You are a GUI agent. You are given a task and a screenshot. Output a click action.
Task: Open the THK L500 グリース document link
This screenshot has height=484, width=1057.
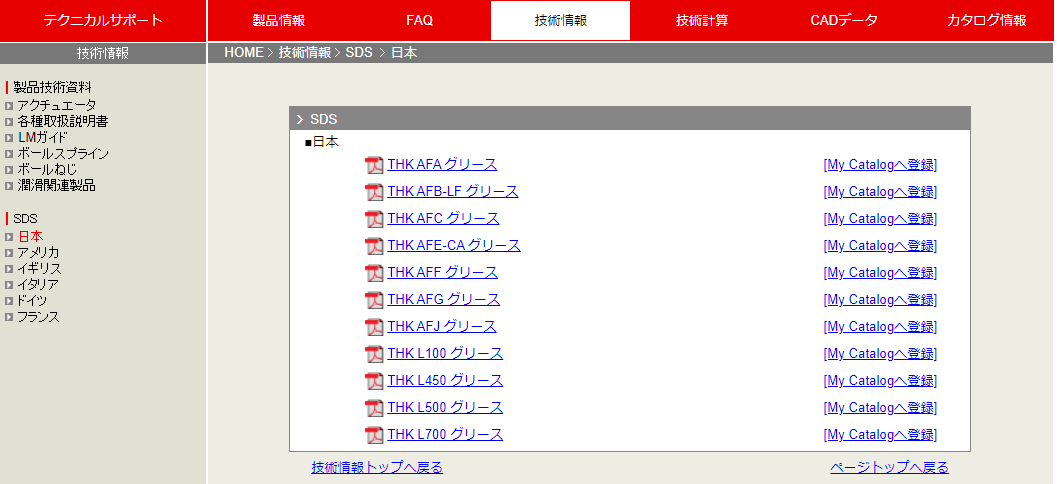446,407
